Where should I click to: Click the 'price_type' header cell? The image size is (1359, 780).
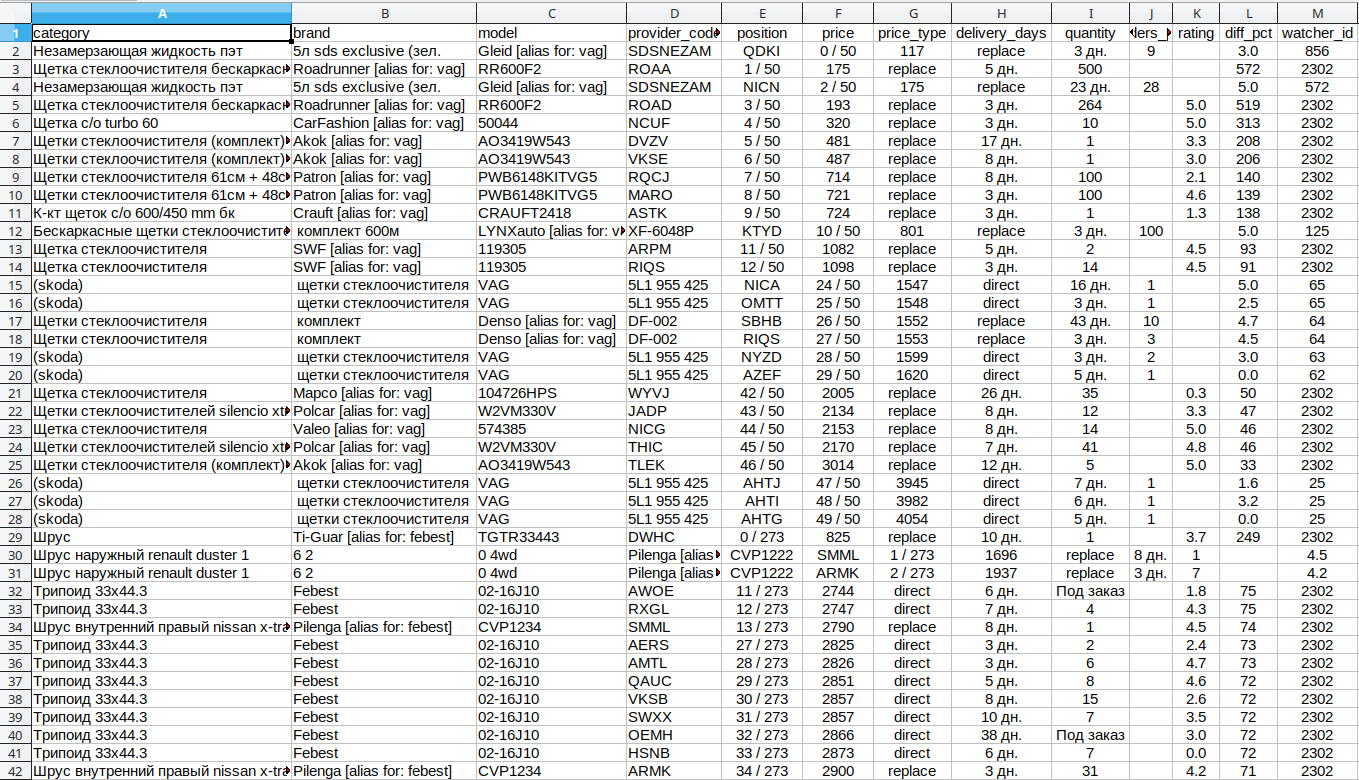[x=912, y=33]
